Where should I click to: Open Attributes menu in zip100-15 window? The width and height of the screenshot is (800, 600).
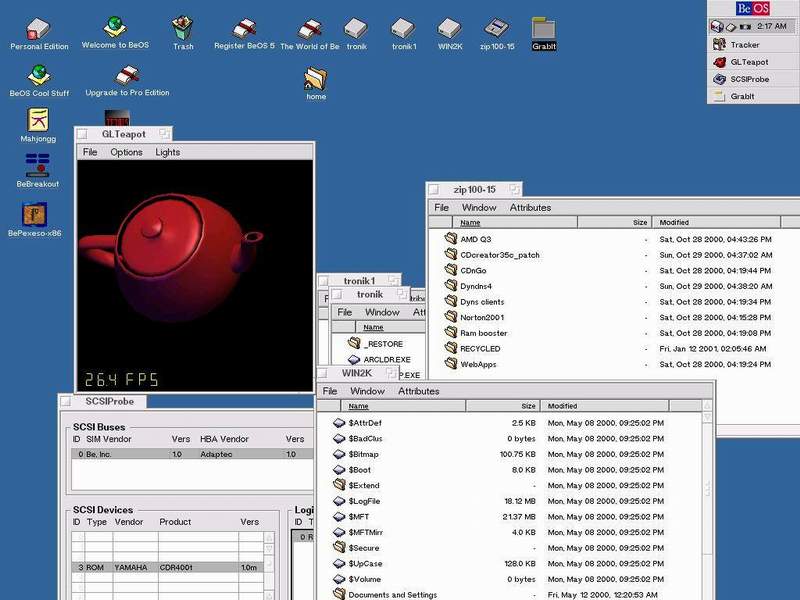tap(530, 208)
